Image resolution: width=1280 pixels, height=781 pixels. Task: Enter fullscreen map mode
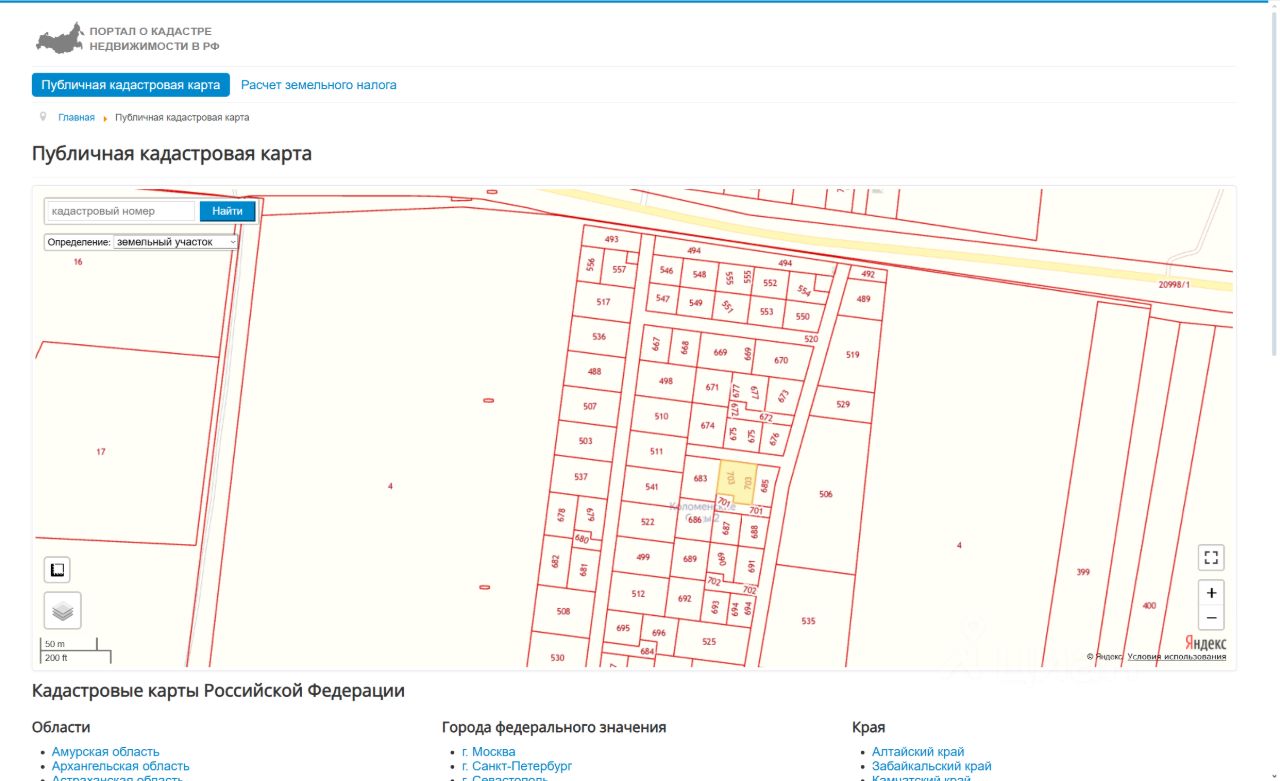(x=1211, y=558)
